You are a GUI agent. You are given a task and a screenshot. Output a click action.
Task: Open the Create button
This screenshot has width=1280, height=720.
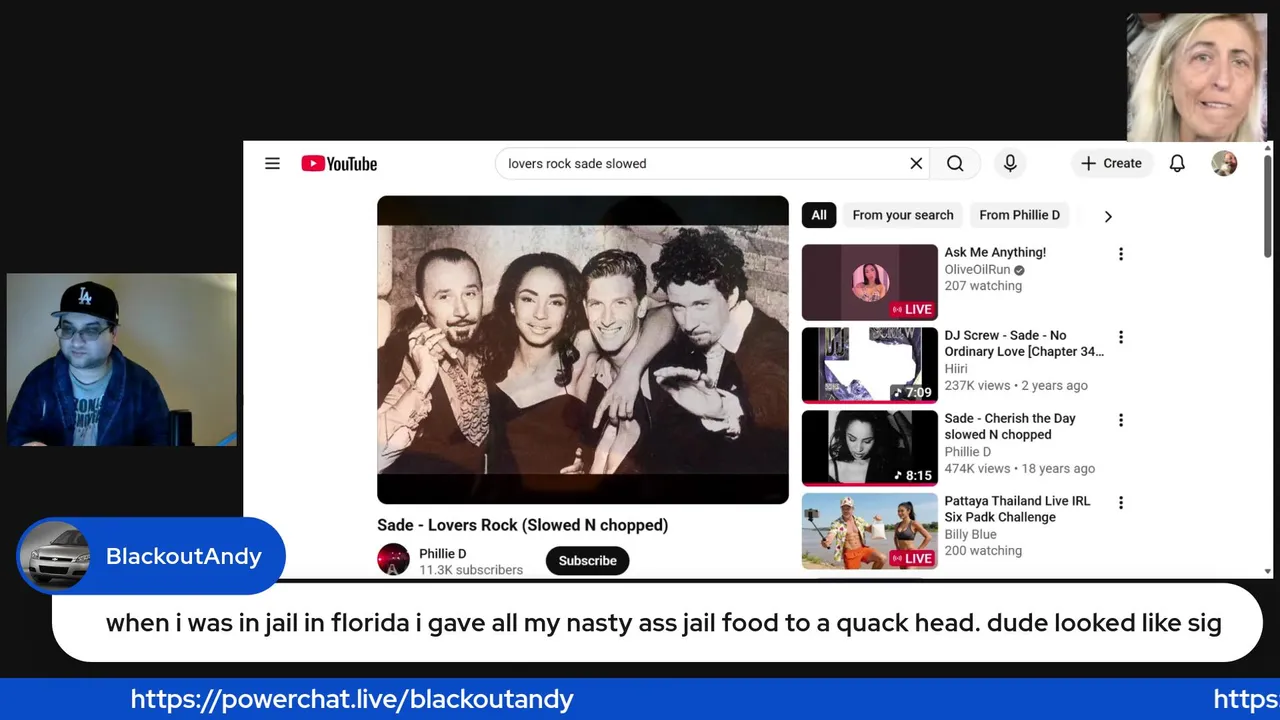pyautogui.click(x=1111, y=163)
